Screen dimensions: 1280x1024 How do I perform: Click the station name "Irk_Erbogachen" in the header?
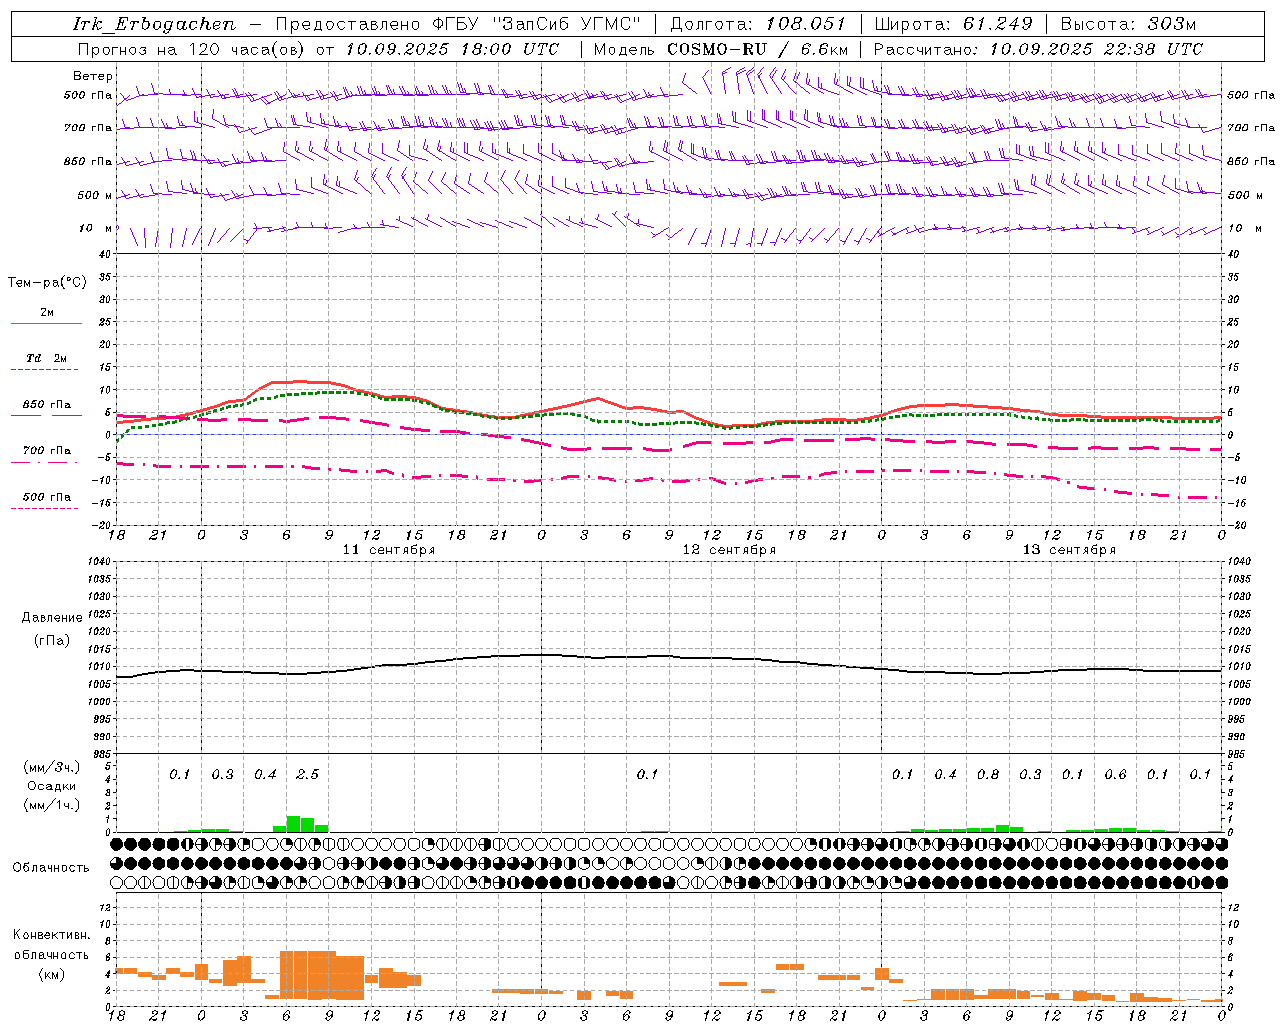pos(154,24)
